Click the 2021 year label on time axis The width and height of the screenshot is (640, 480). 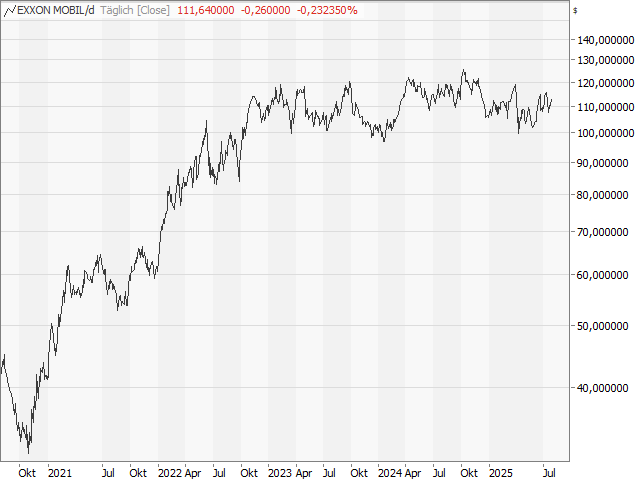pyautogui.click(x=60, y=473)
